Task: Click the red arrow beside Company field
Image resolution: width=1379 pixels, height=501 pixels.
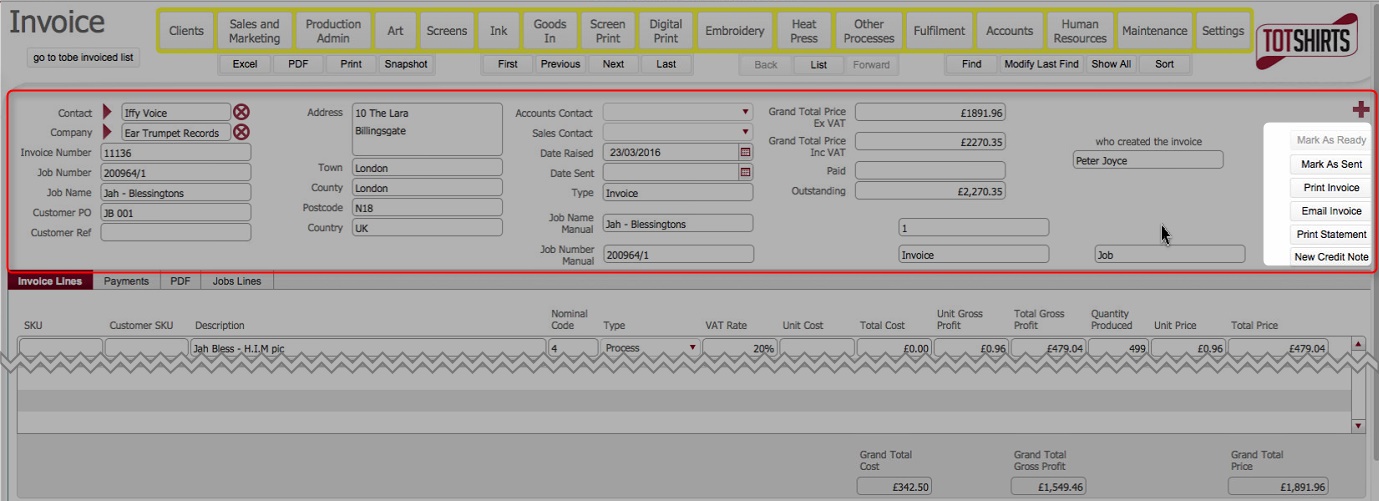Action: coord(108,132)
